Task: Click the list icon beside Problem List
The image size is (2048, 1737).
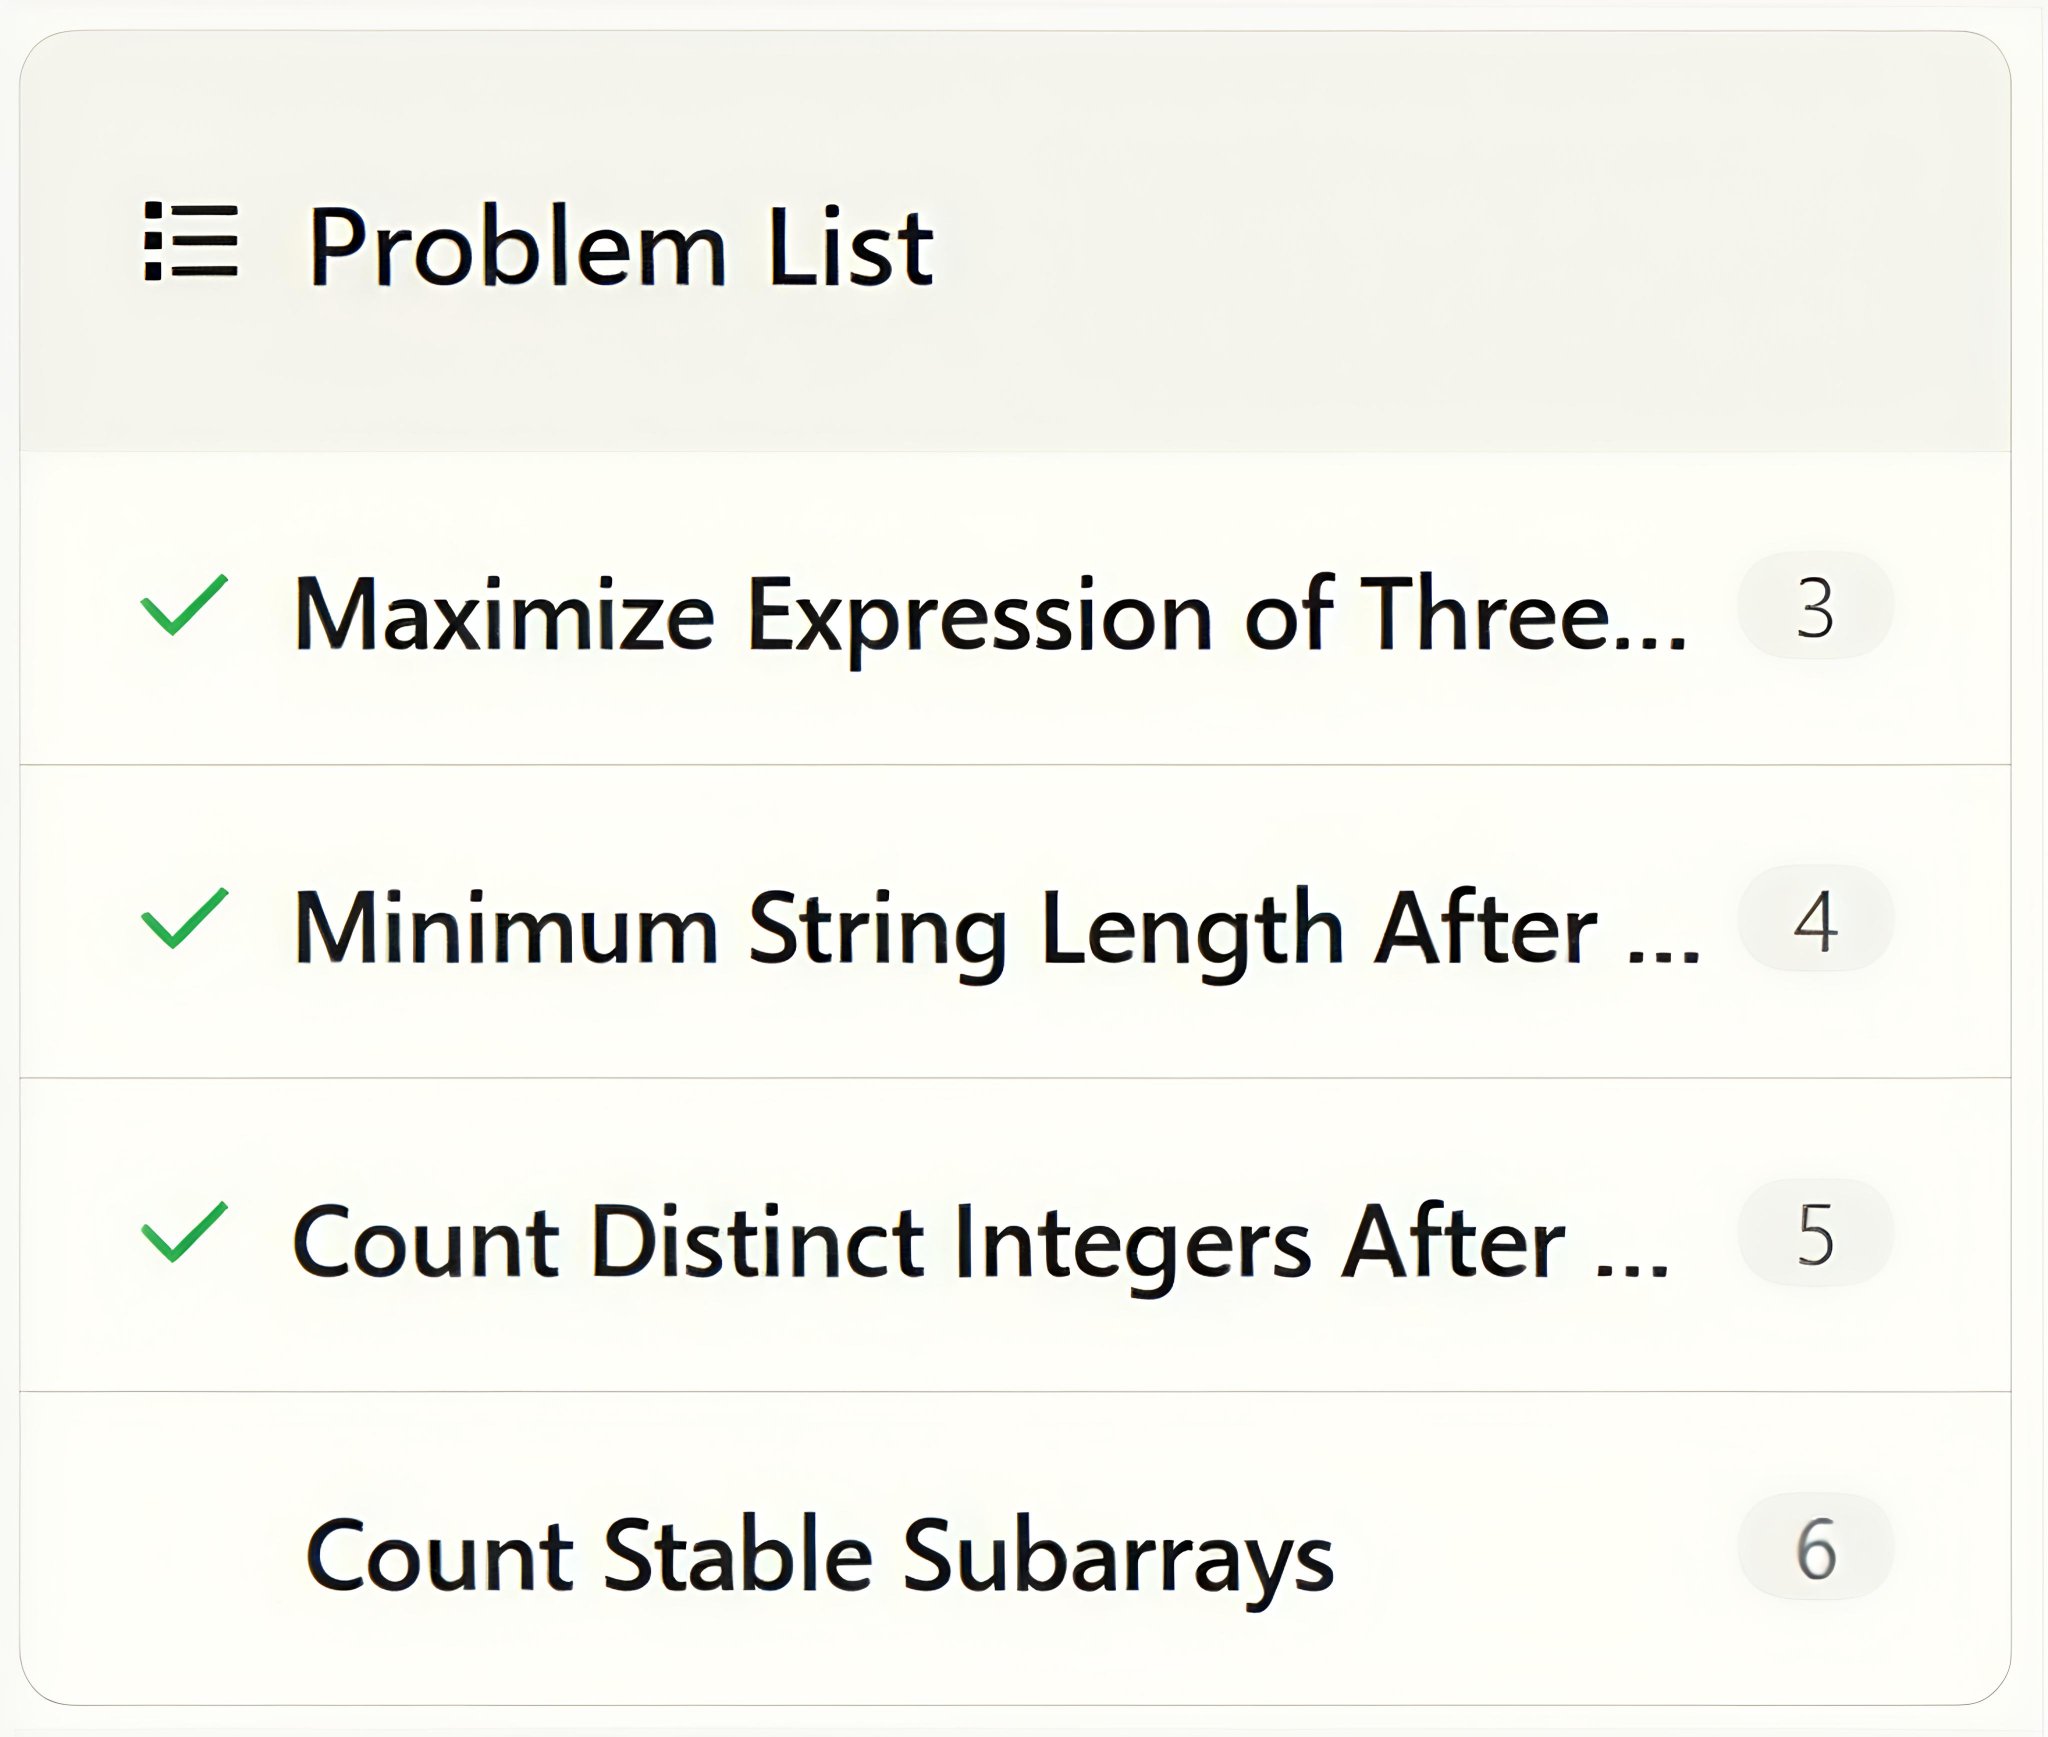Action: click(191, 242)
